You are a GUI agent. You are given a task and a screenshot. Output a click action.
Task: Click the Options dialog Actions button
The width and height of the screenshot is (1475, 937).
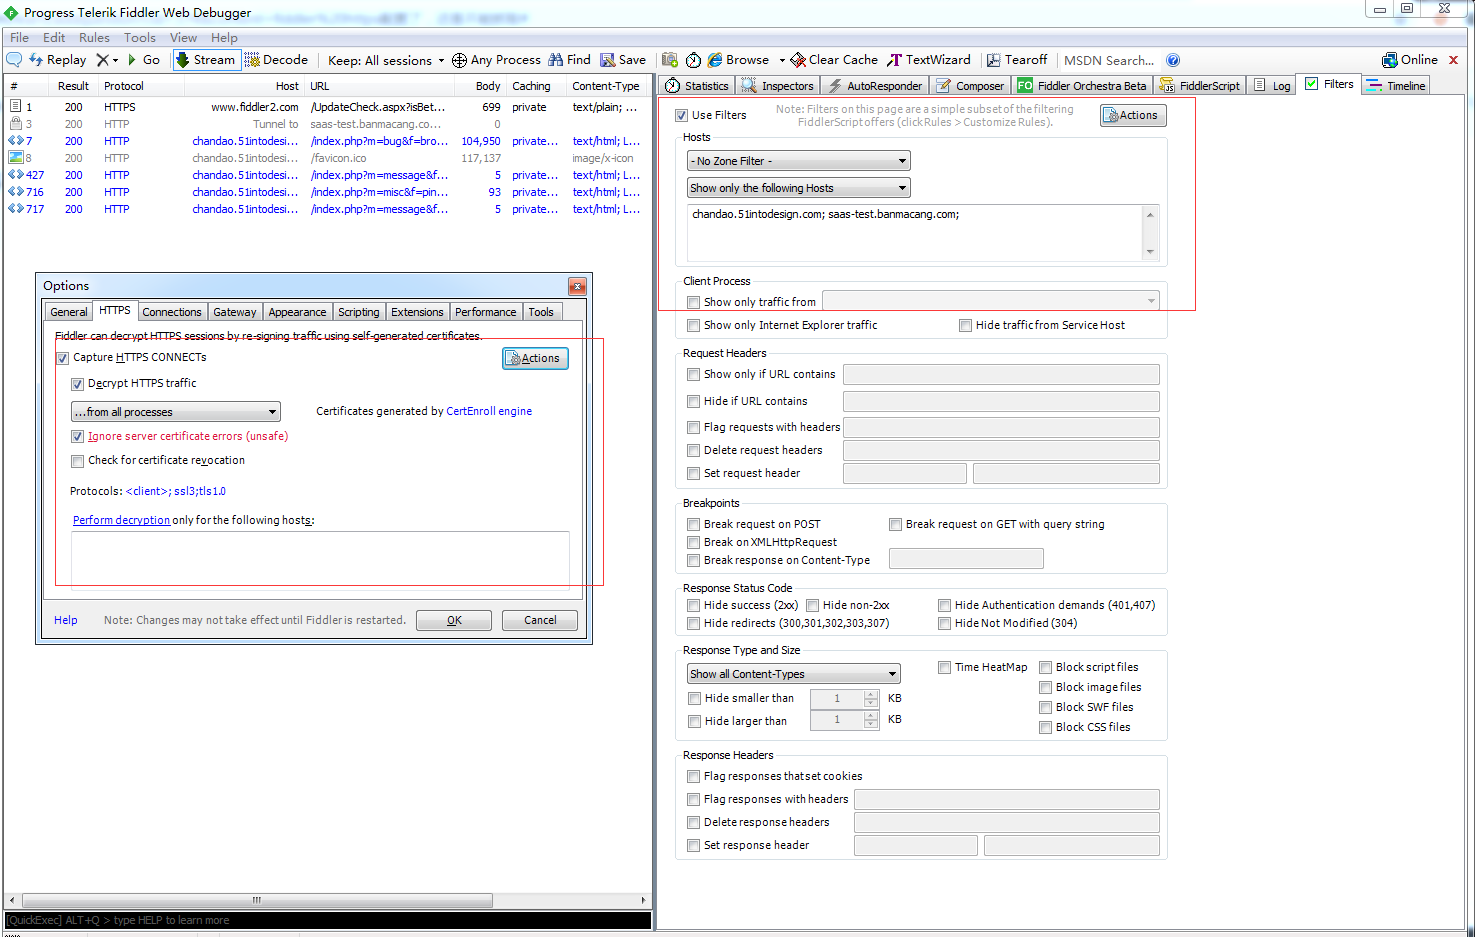535,358
